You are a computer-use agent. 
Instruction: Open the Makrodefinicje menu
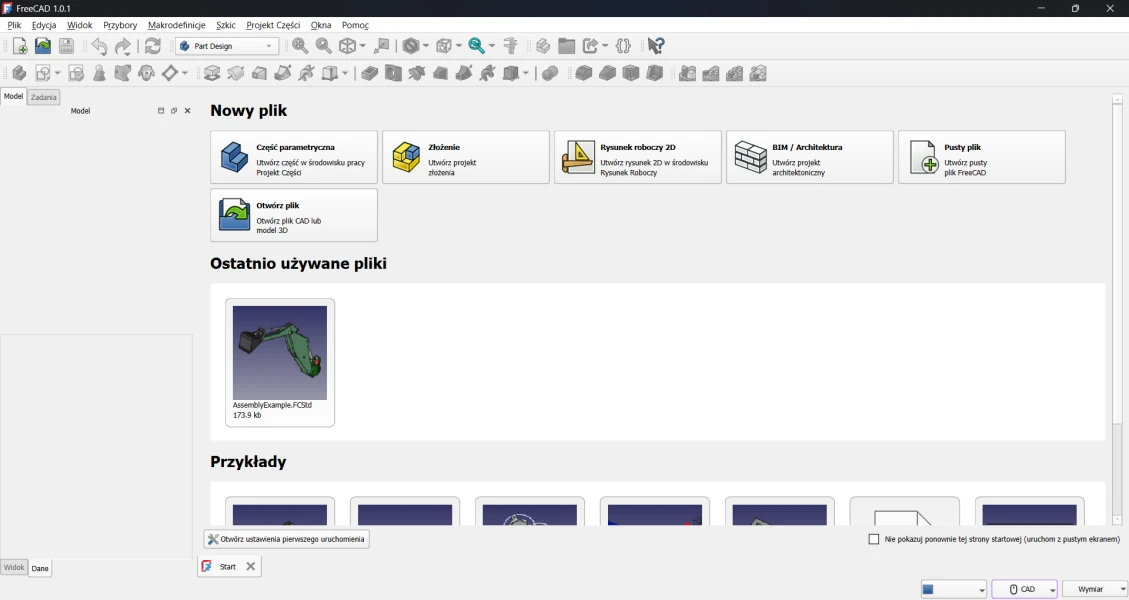pos(176,25)
